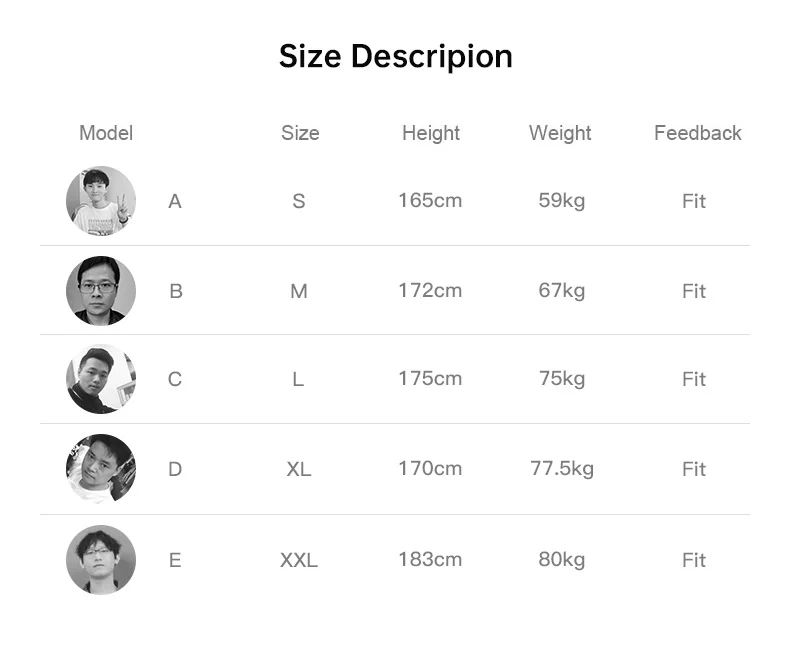
Task: Click the Model column header
Action: coord(106,133)
